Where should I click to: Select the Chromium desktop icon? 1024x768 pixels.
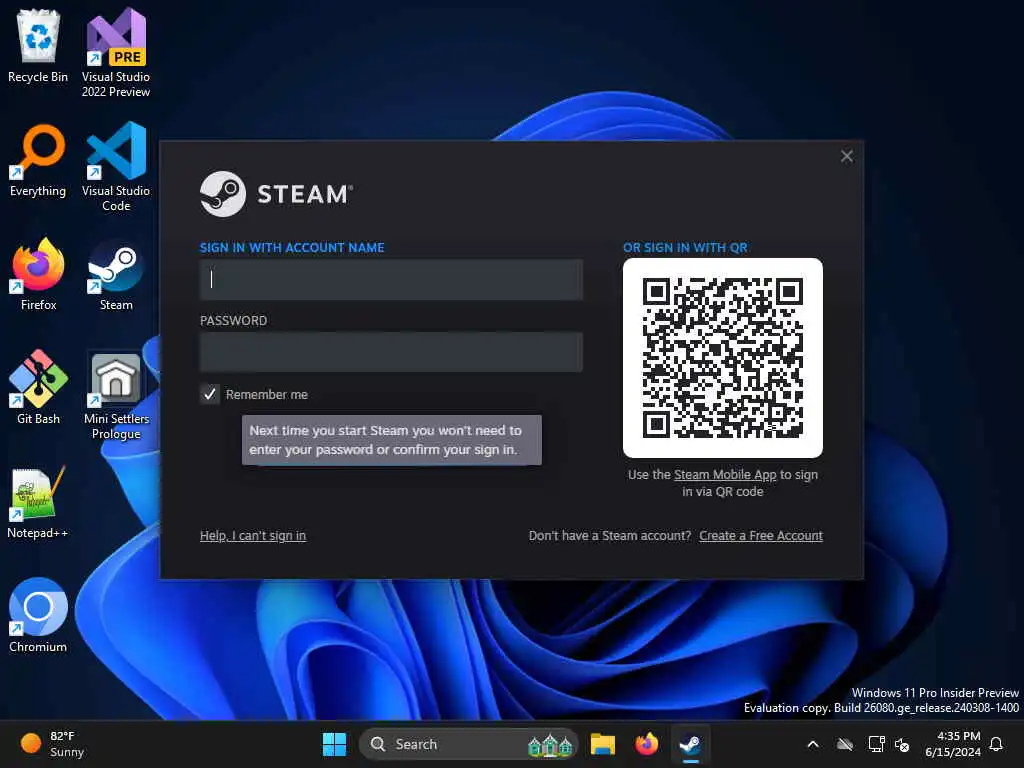pos(38,615)
